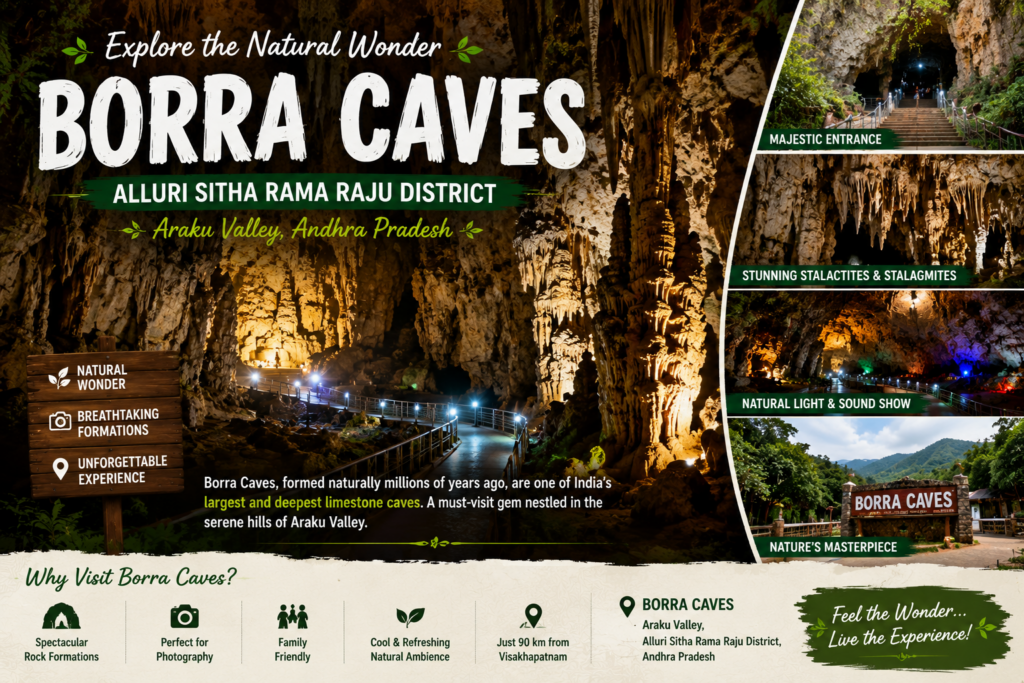Image resolution: width=1024 pixels, height=683 pixels.
Task: Click the location pin beside BORRA CAVES address
Action: click(x=627, y=606)
